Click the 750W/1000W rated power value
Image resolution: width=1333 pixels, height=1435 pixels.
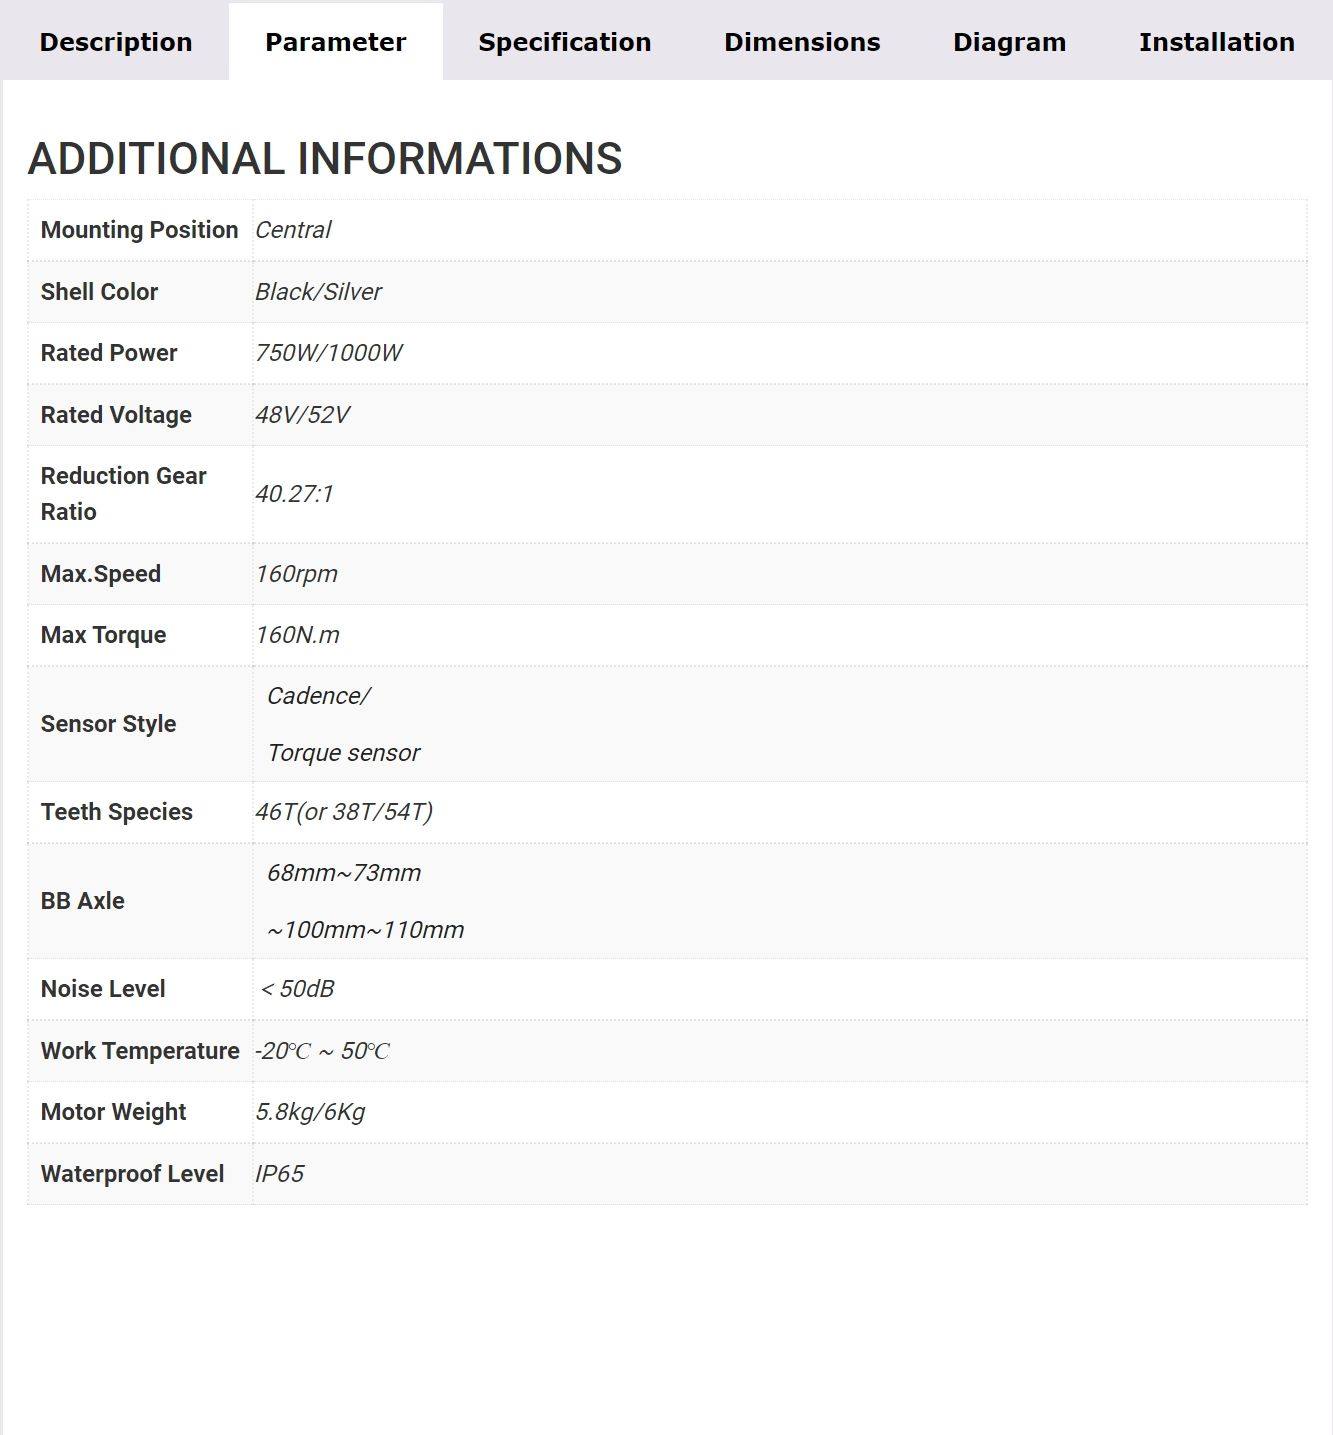click(328, 353)
